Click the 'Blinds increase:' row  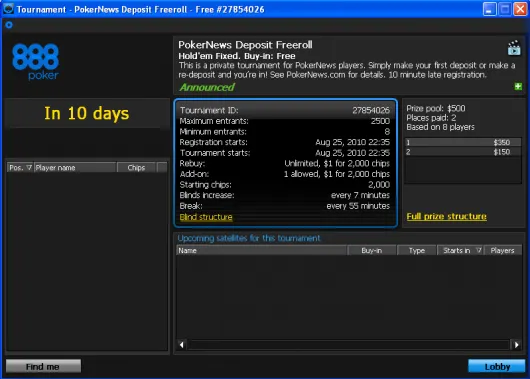point(285,195)
